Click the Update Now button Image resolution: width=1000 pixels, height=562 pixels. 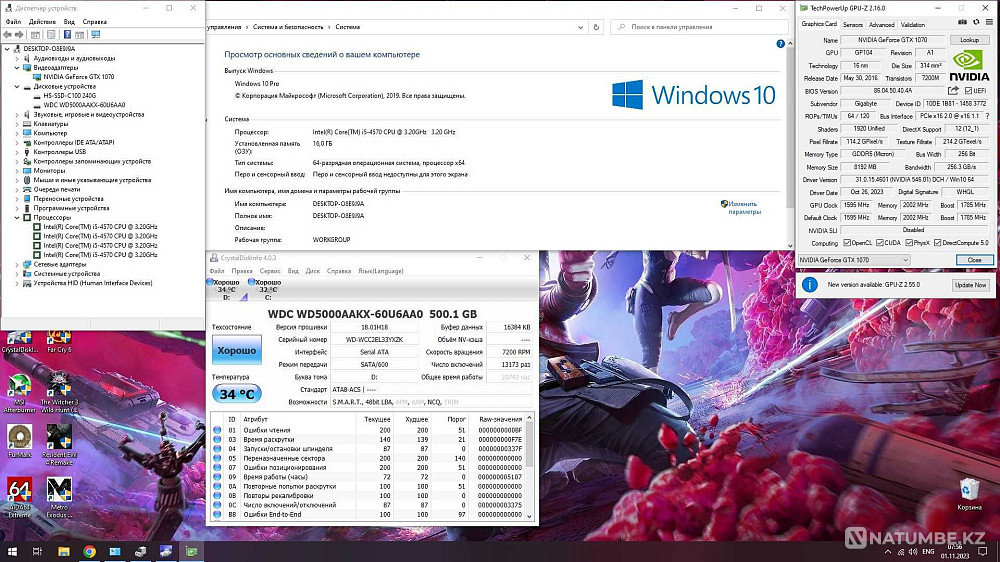click(x=971, y=285)
